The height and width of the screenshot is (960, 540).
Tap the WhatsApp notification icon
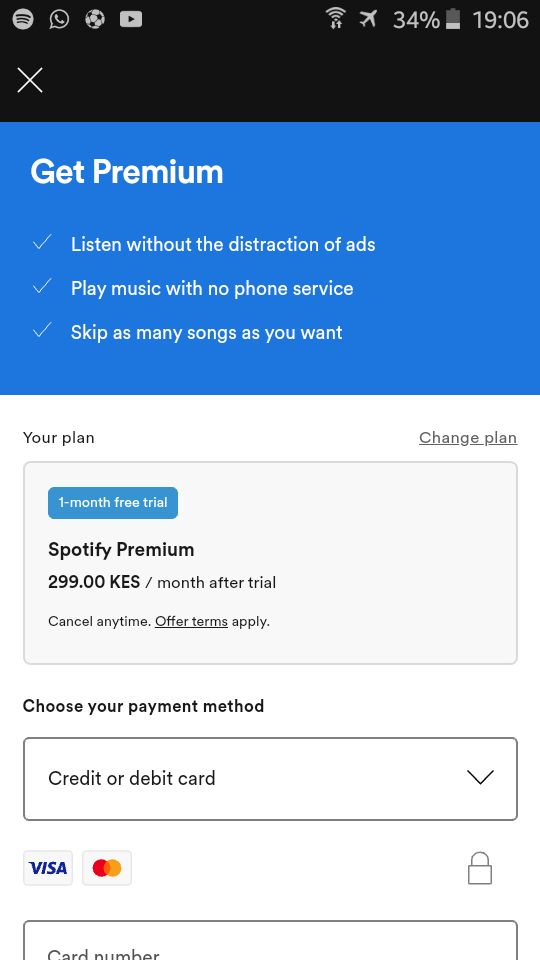click(59, 20)
